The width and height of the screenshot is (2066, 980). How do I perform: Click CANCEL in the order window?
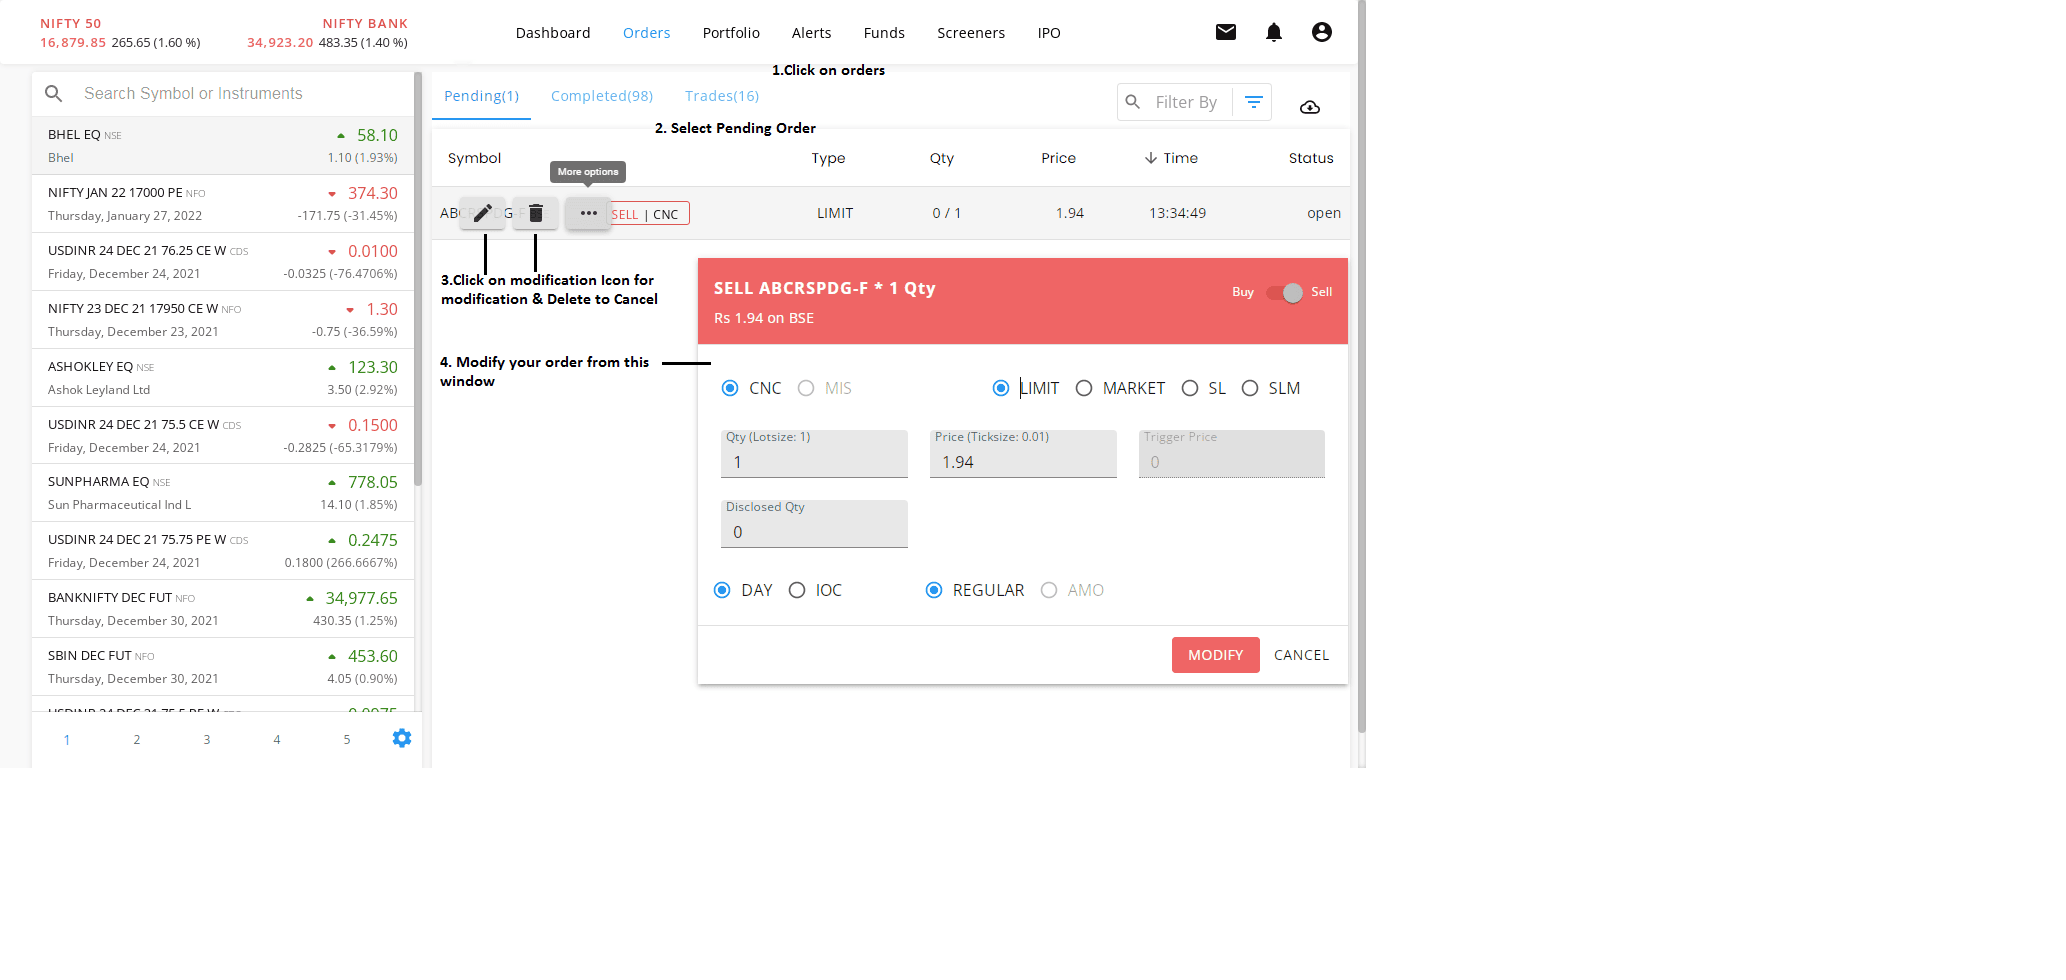click(x=1301, y=655)
